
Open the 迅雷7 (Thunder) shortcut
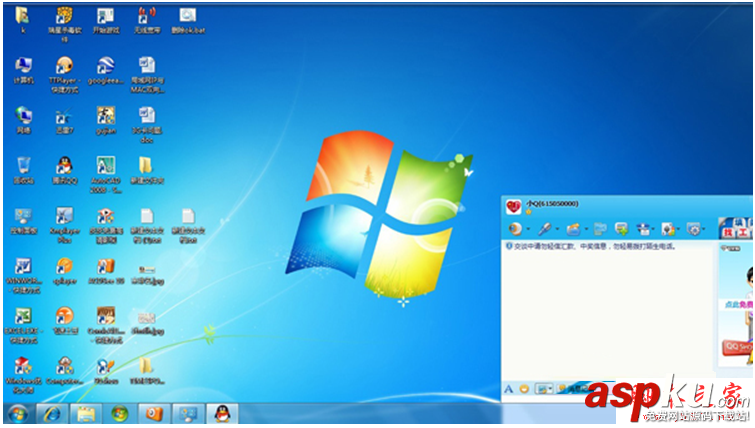[64, 115]
